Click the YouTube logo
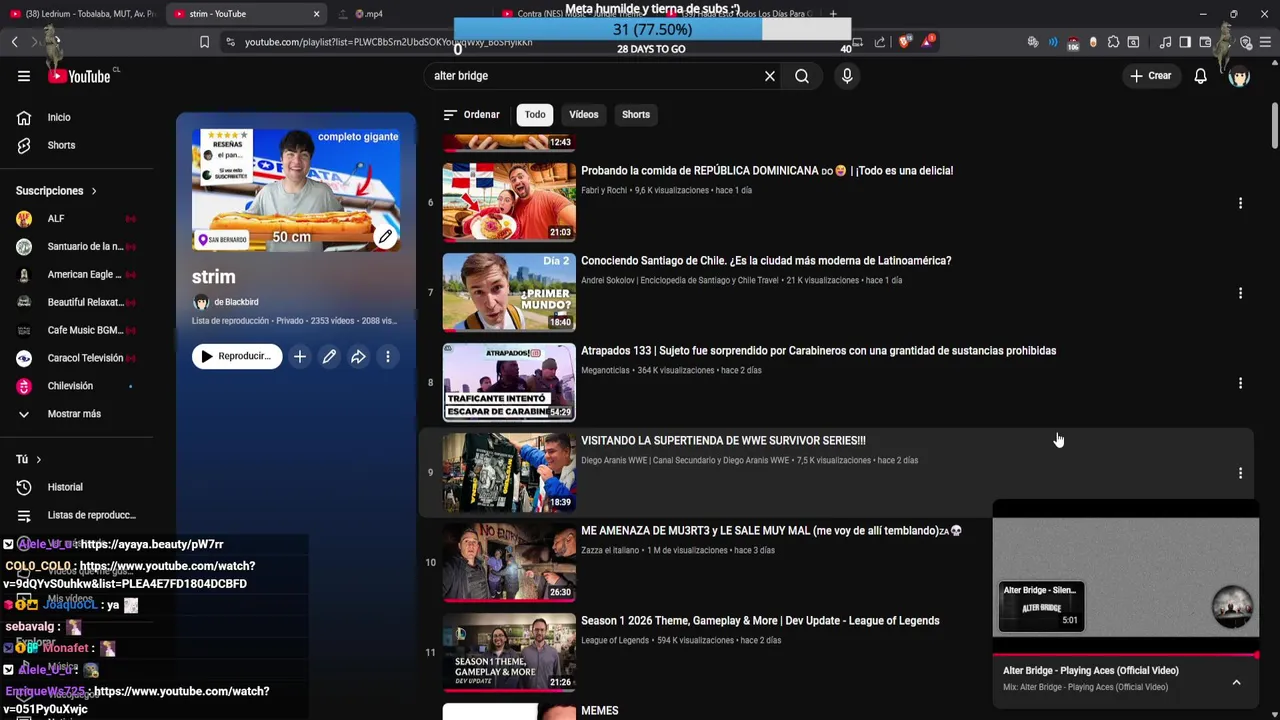The height and width of the screenshot is (720, 1280). [x=79, y=76]
